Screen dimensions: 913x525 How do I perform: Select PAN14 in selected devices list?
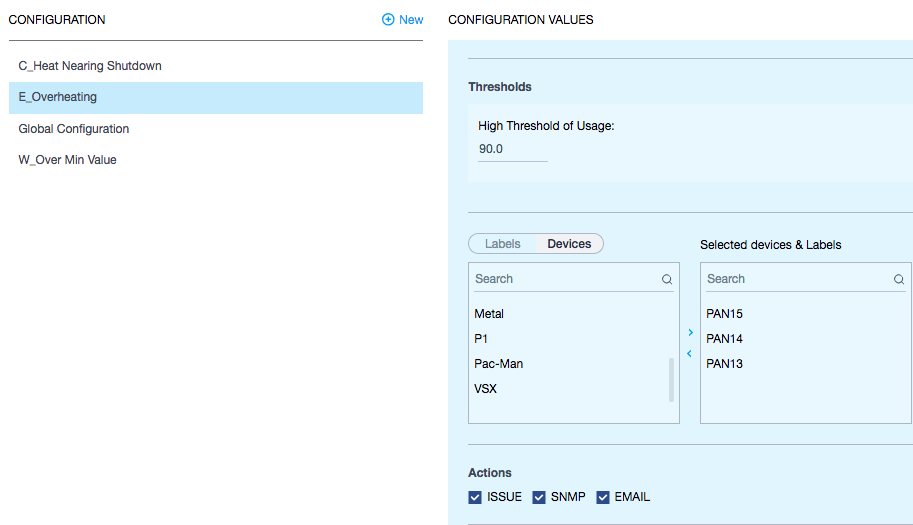(x=725, y=339)
